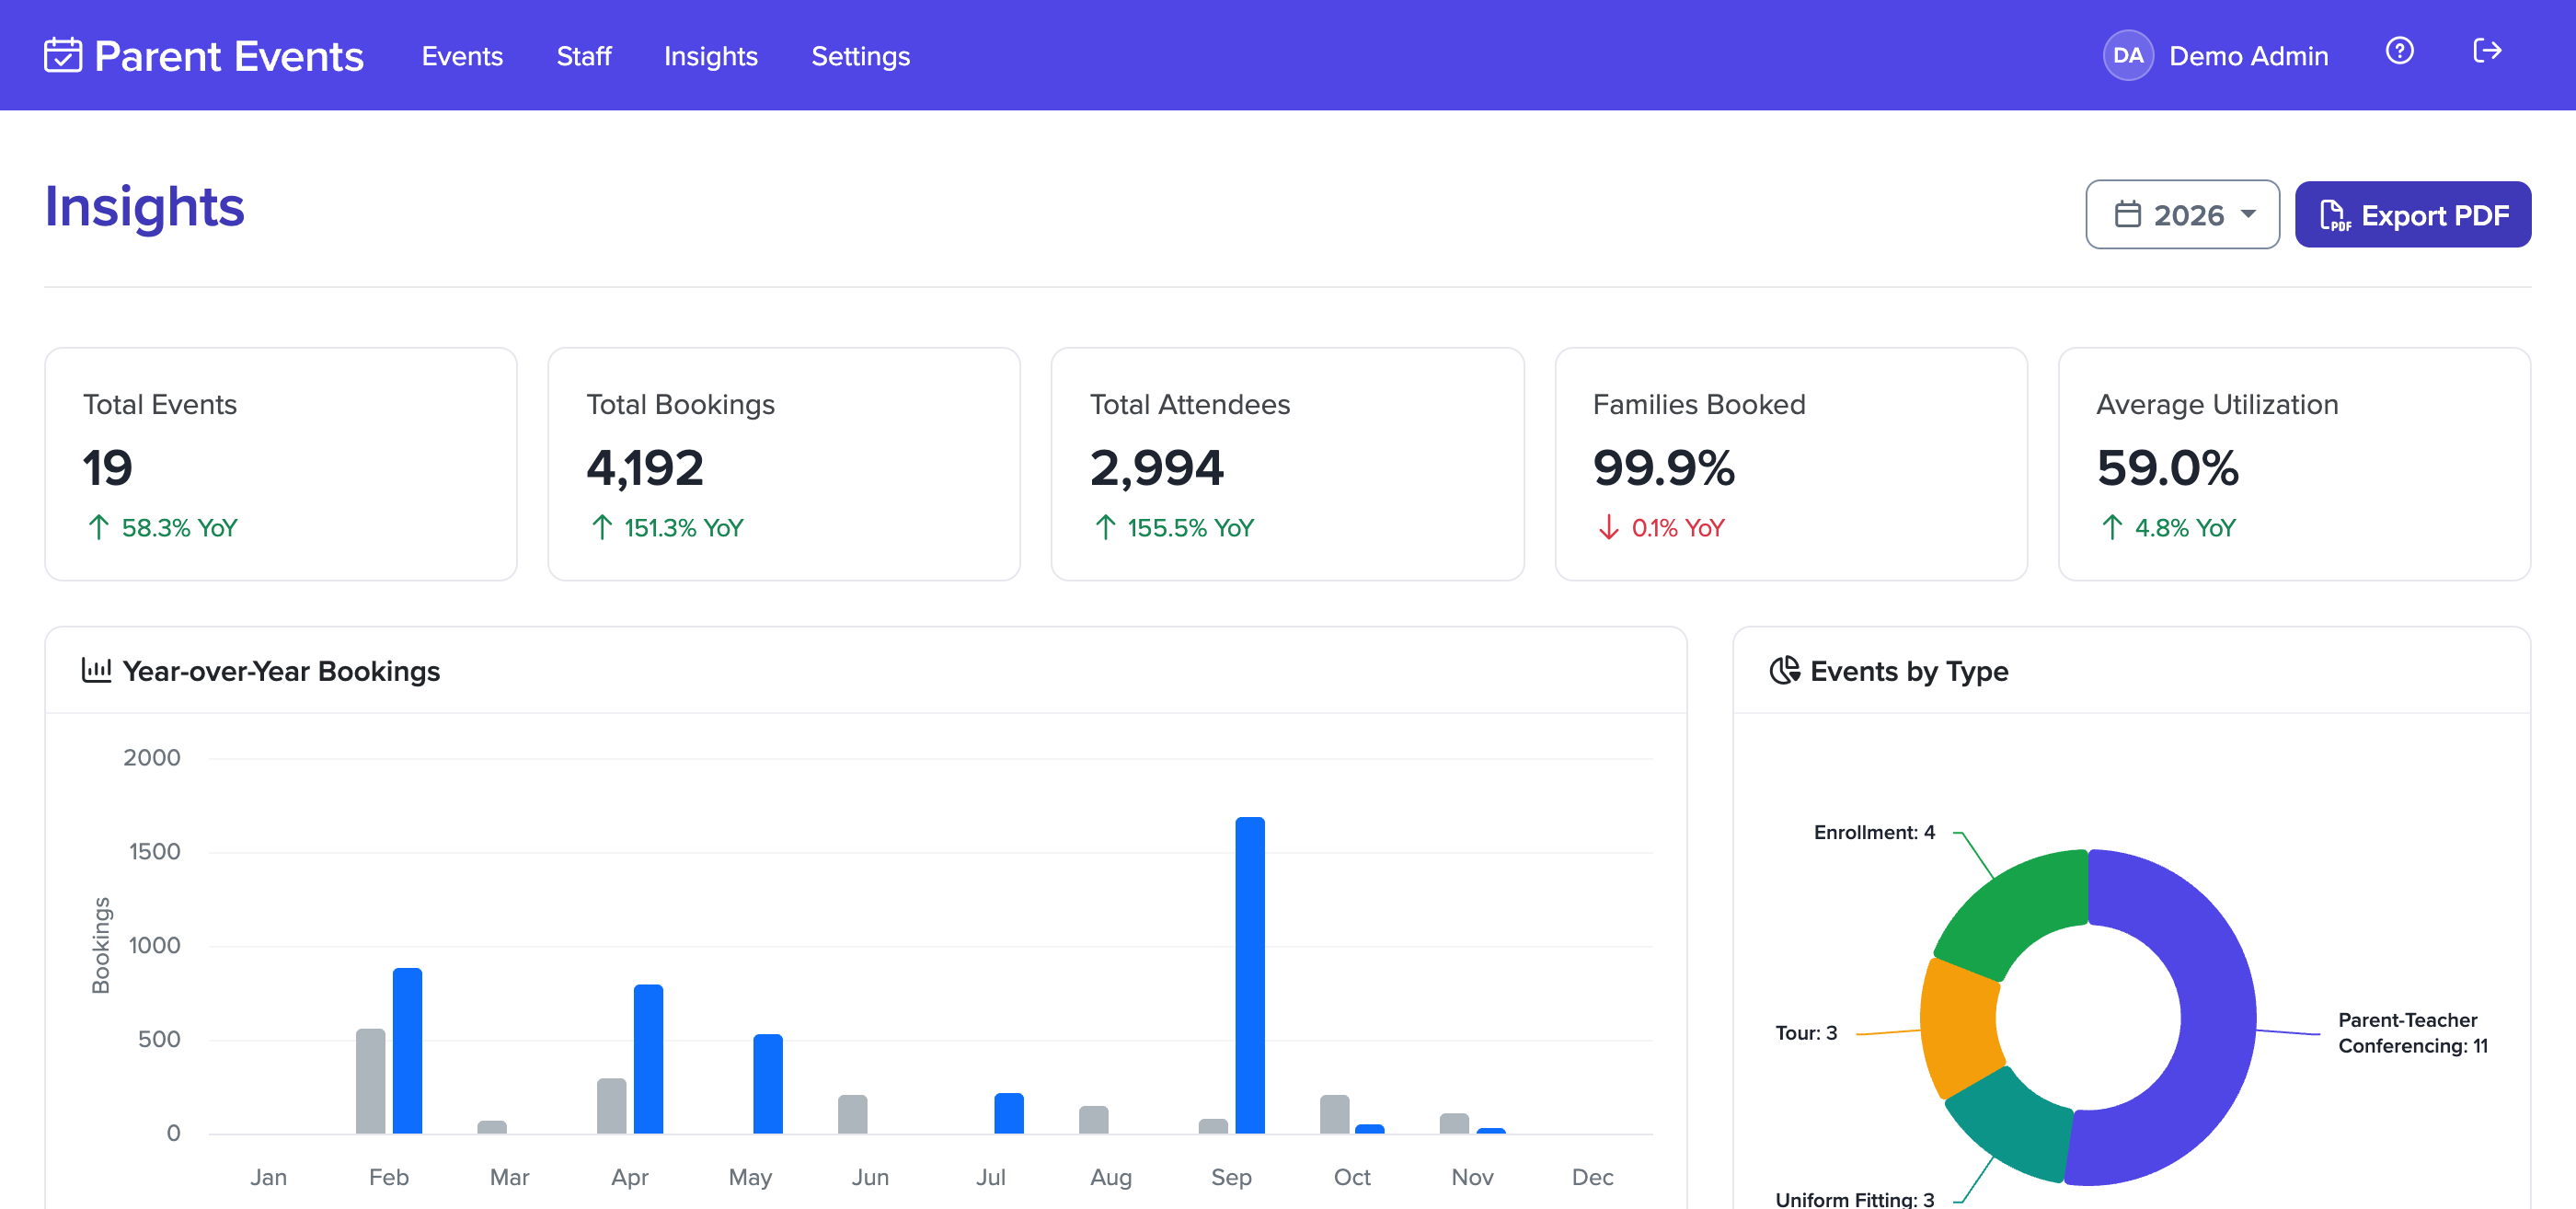Click the Average Utilization value 59.0%

pos(2167,467)
